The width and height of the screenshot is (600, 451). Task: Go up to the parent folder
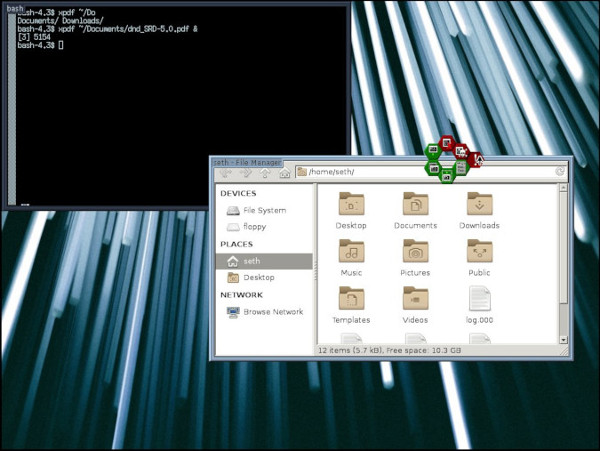click(x=265, y=172)
